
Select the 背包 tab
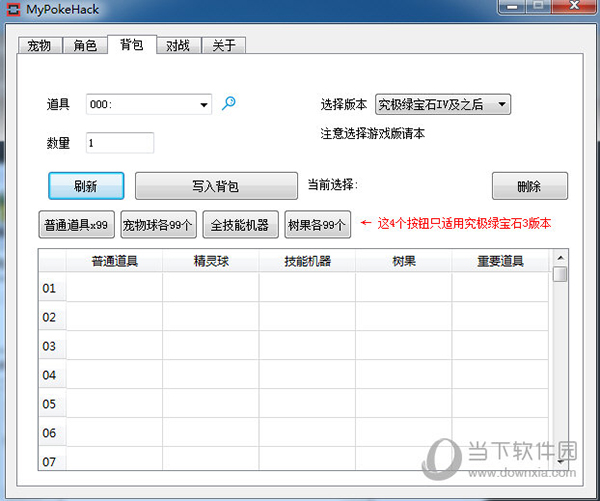tap(132, 45)
